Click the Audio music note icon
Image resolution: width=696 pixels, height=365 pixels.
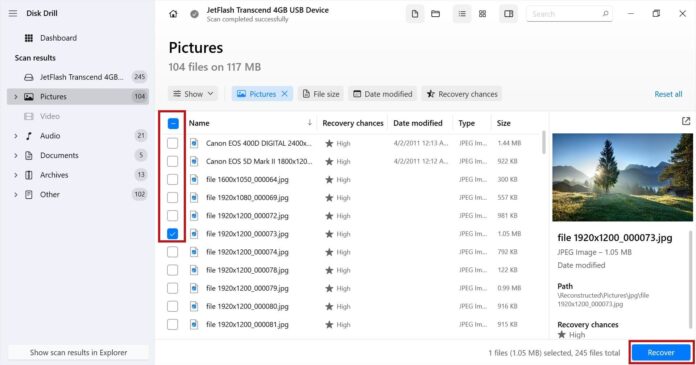(29, 136)
